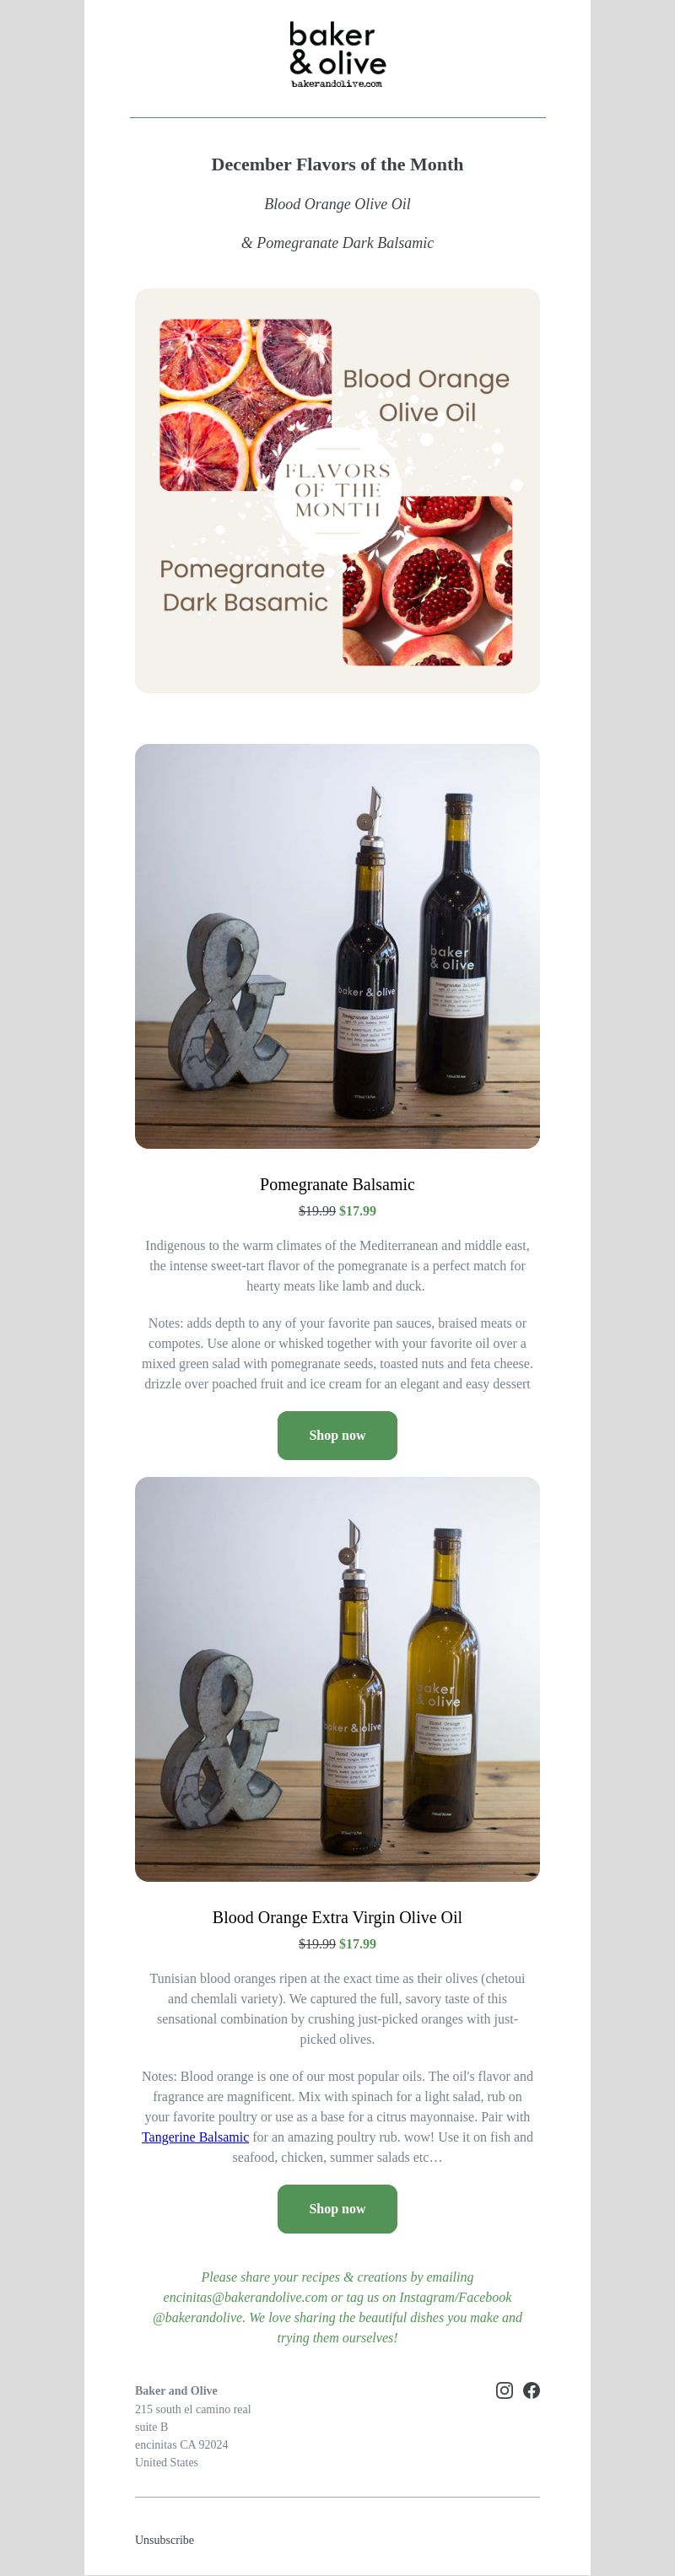Click the Blood Orange oil $17.99 sale price
675x2576 pixels.
(358, 1944)
